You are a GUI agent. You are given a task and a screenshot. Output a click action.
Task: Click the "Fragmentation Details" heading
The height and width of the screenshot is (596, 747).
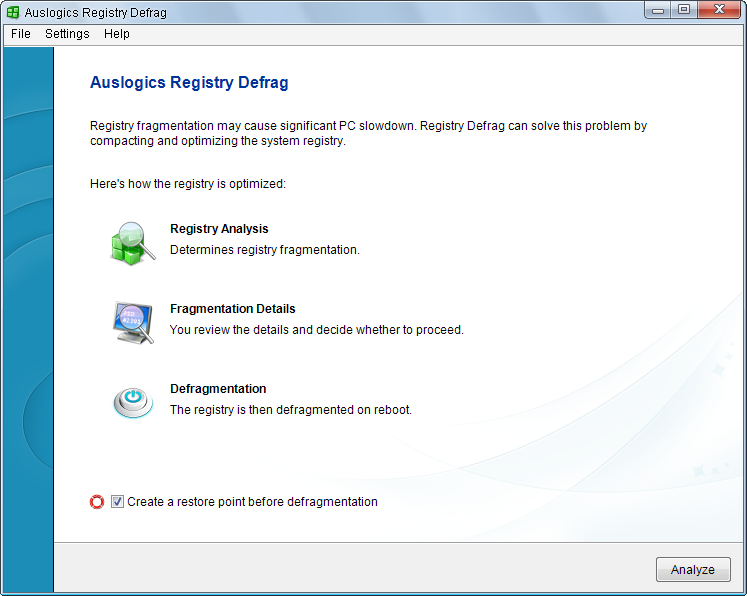232,309
